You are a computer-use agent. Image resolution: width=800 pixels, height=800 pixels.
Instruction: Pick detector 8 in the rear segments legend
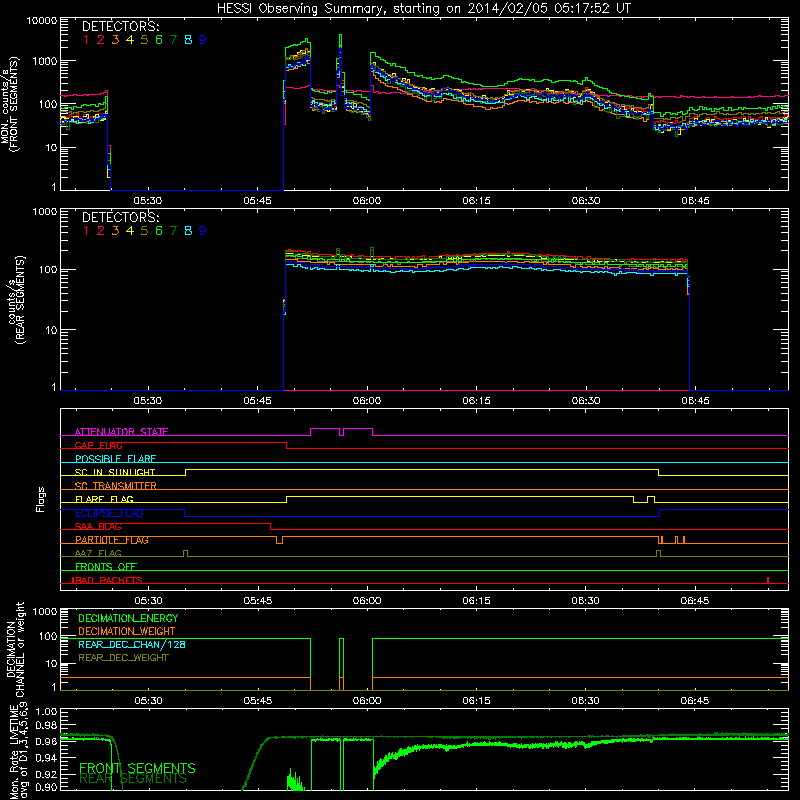188,231
